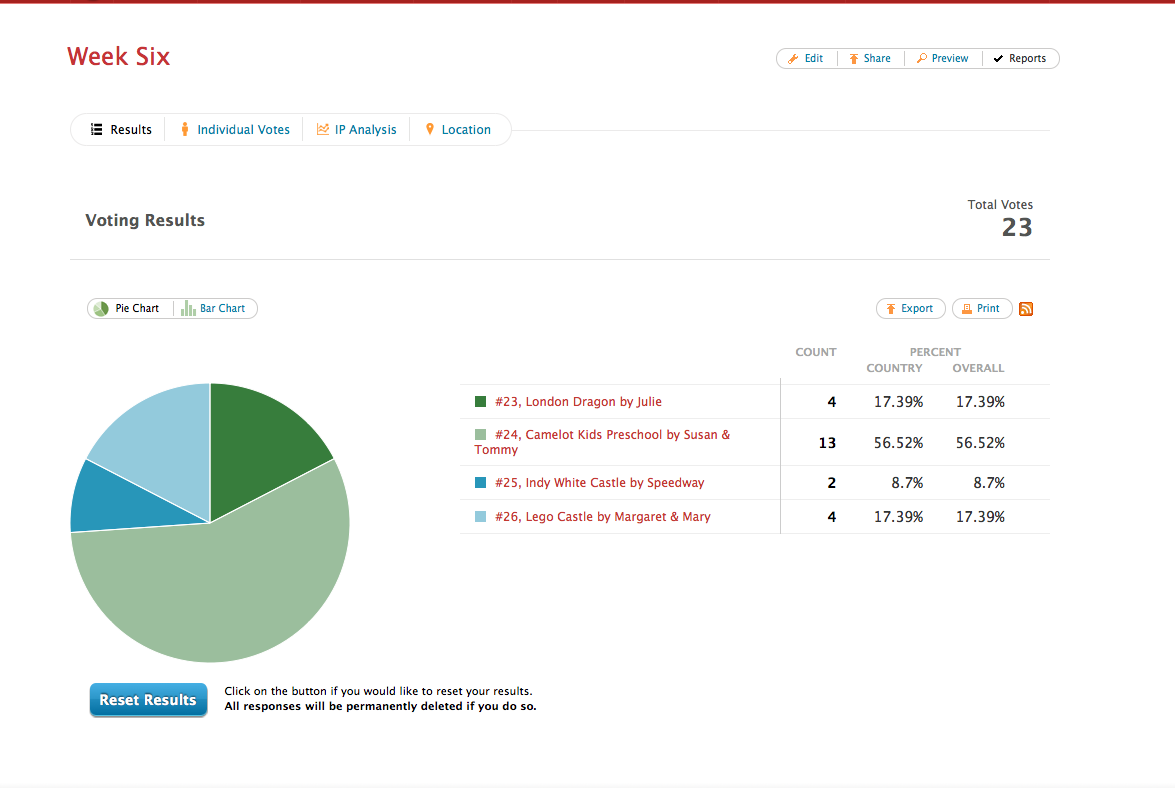Click the dark green #23 legend swatch
This screenshot has height=788, width=1175.
[480, 401]
